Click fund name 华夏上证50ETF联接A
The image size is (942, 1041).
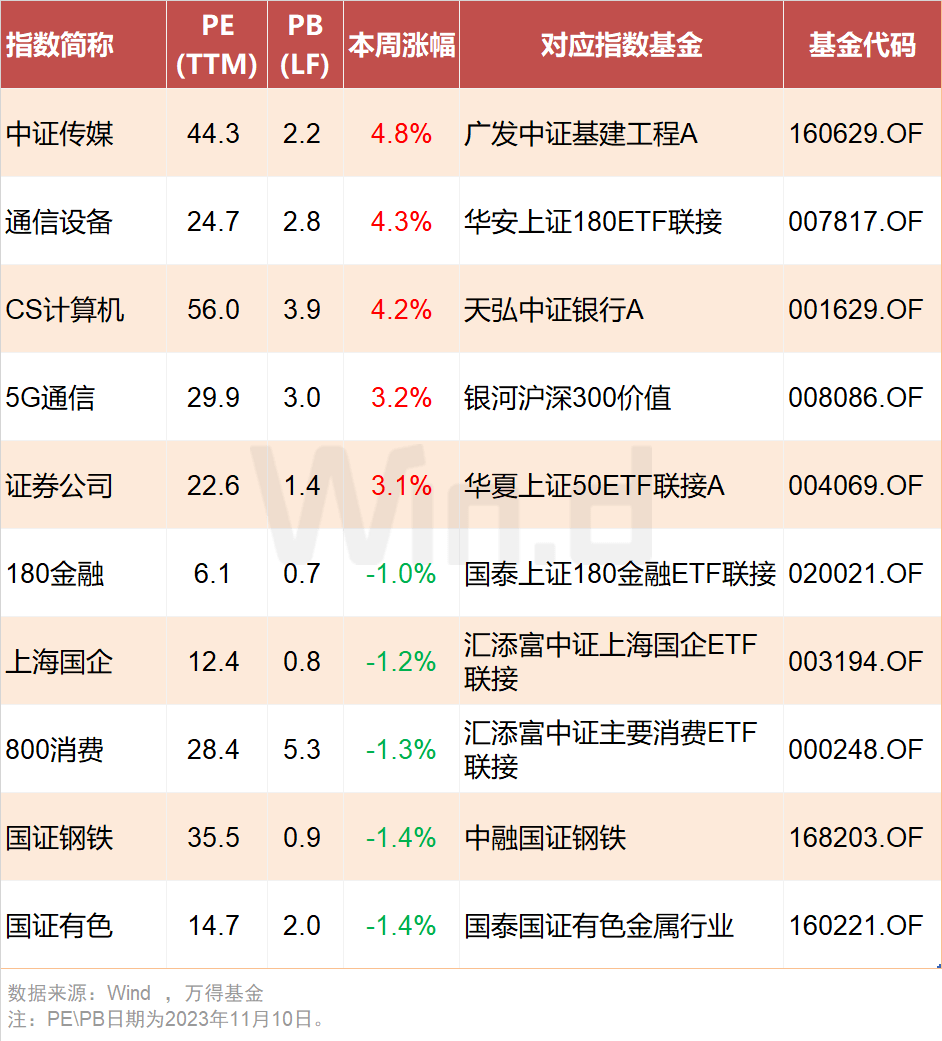click(594, 485)
